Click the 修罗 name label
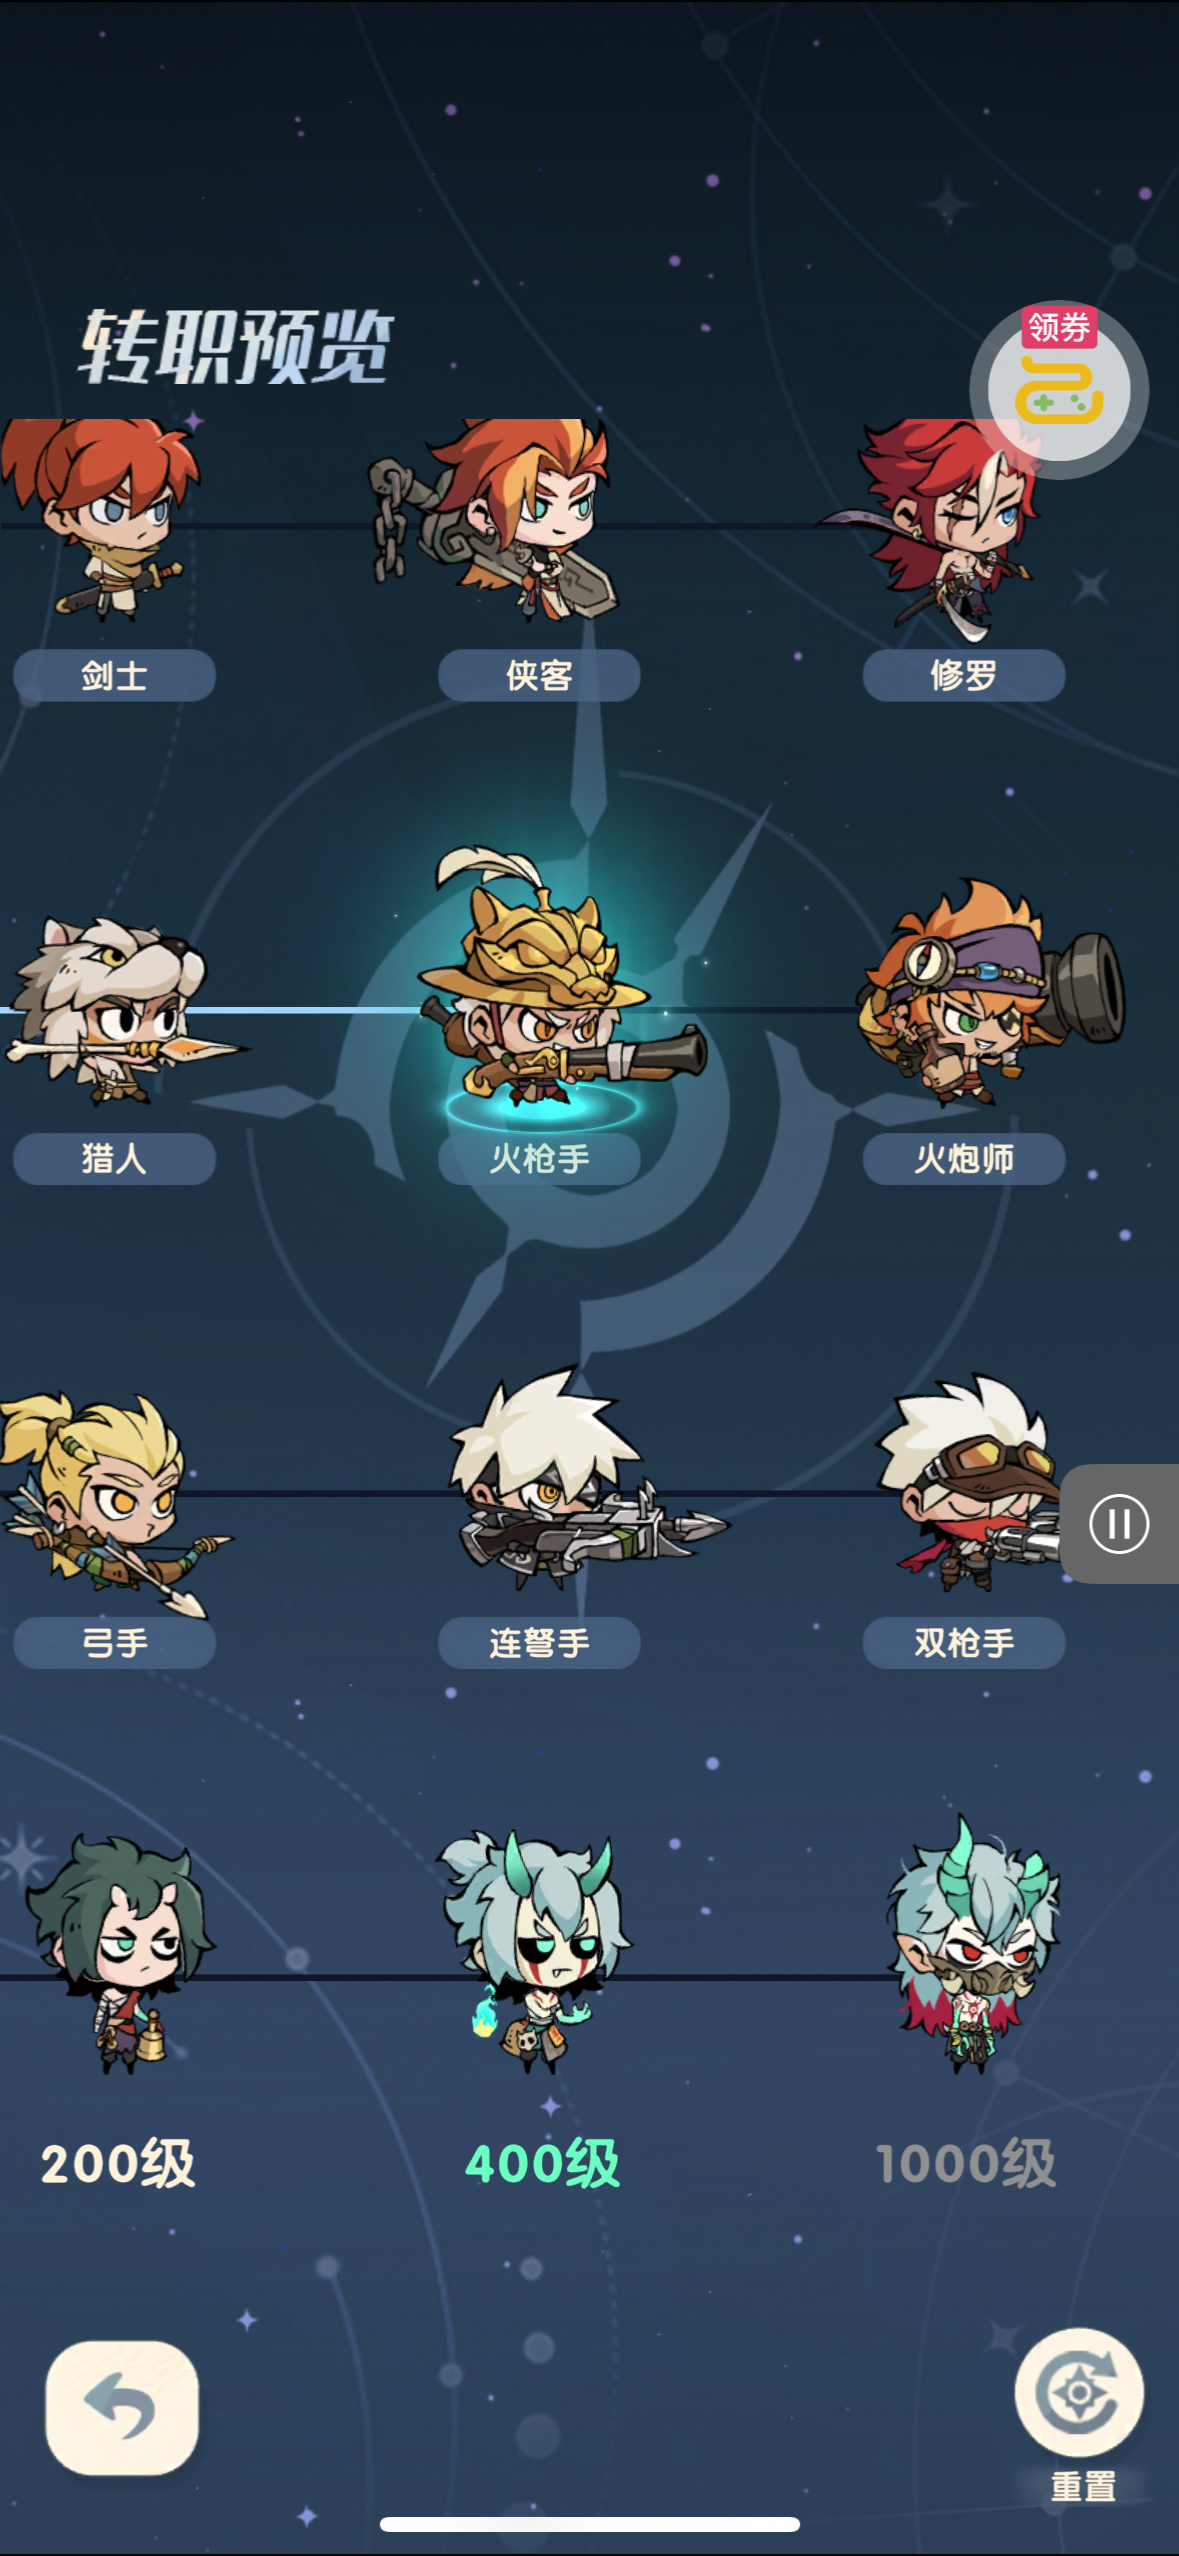Viewport: 1179px width, 2556px height. 964,675
